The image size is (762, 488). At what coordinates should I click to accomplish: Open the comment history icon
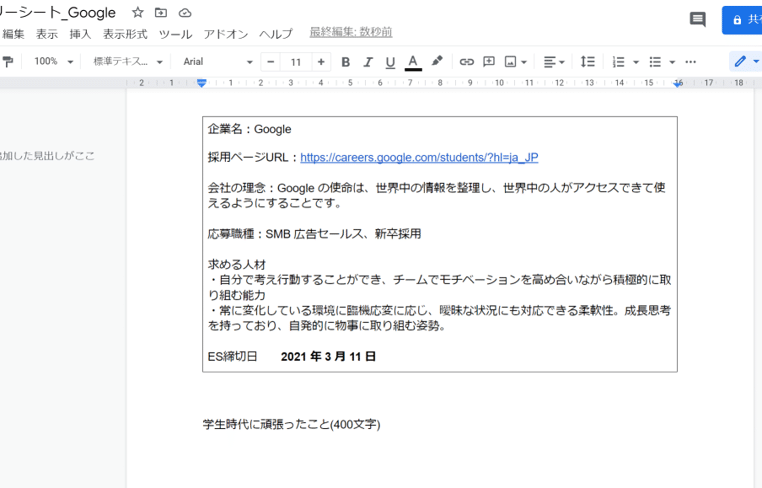click(698, 20)
